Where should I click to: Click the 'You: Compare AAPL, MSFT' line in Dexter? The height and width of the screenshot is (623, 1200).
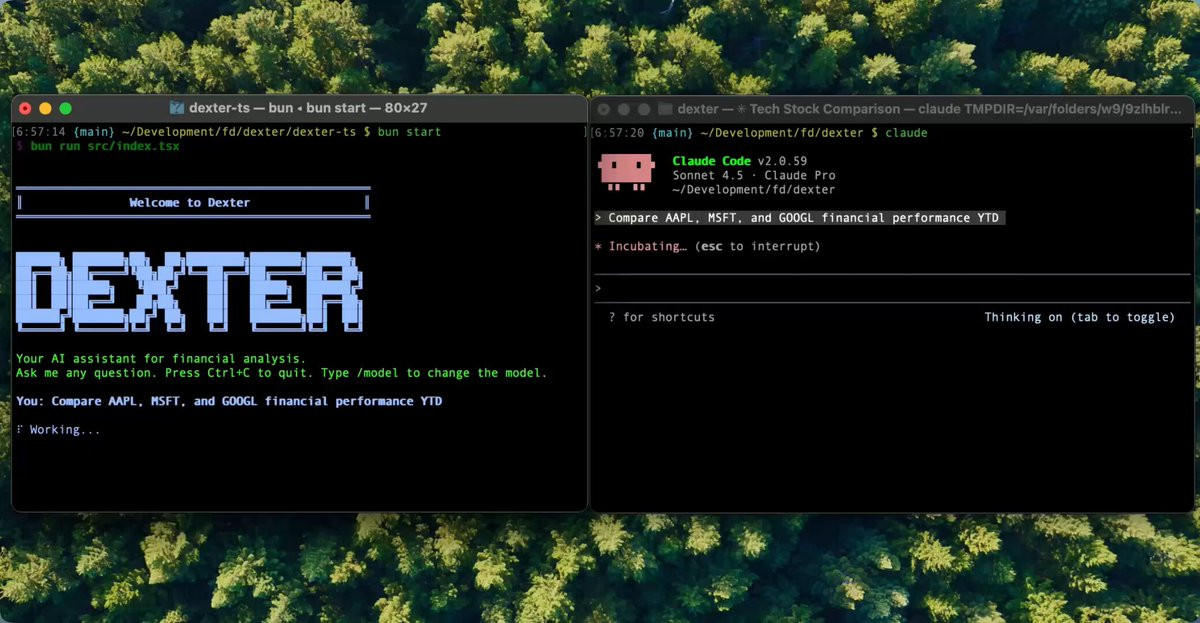click(x=229, y=401)
